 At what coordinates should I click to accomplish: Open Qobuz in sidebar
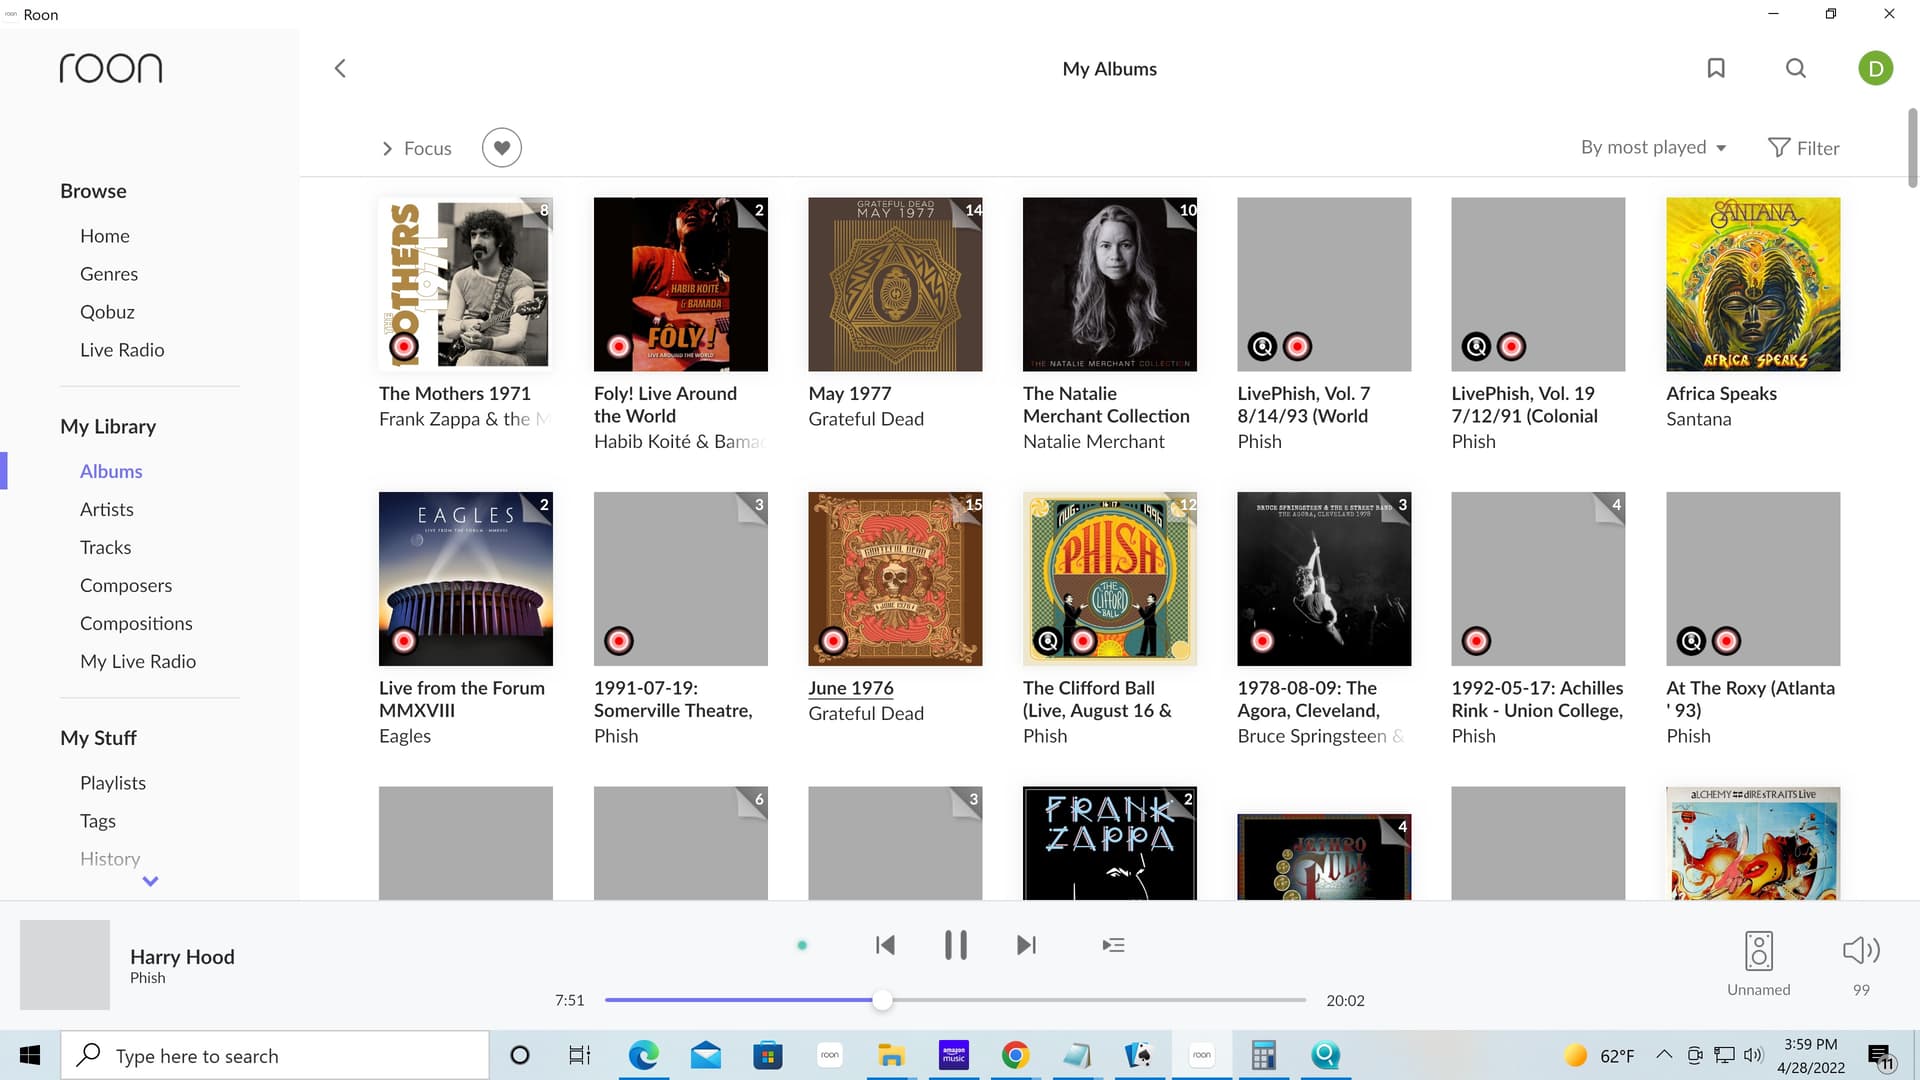point(107,312)
